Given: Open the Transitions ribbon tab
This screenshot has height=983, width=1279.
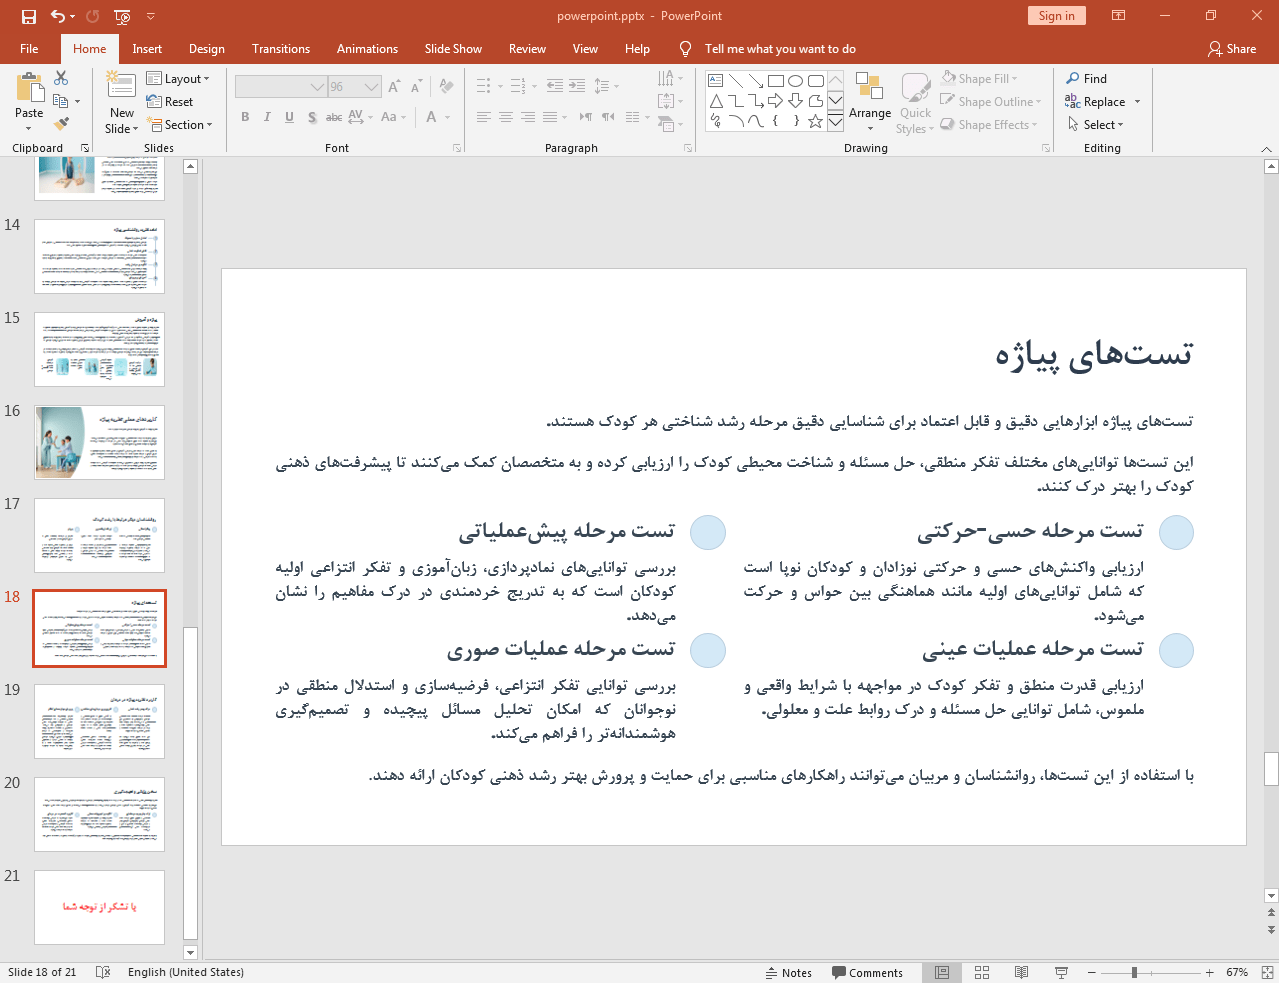Looking at the screenshot, I should click(280, 49).
